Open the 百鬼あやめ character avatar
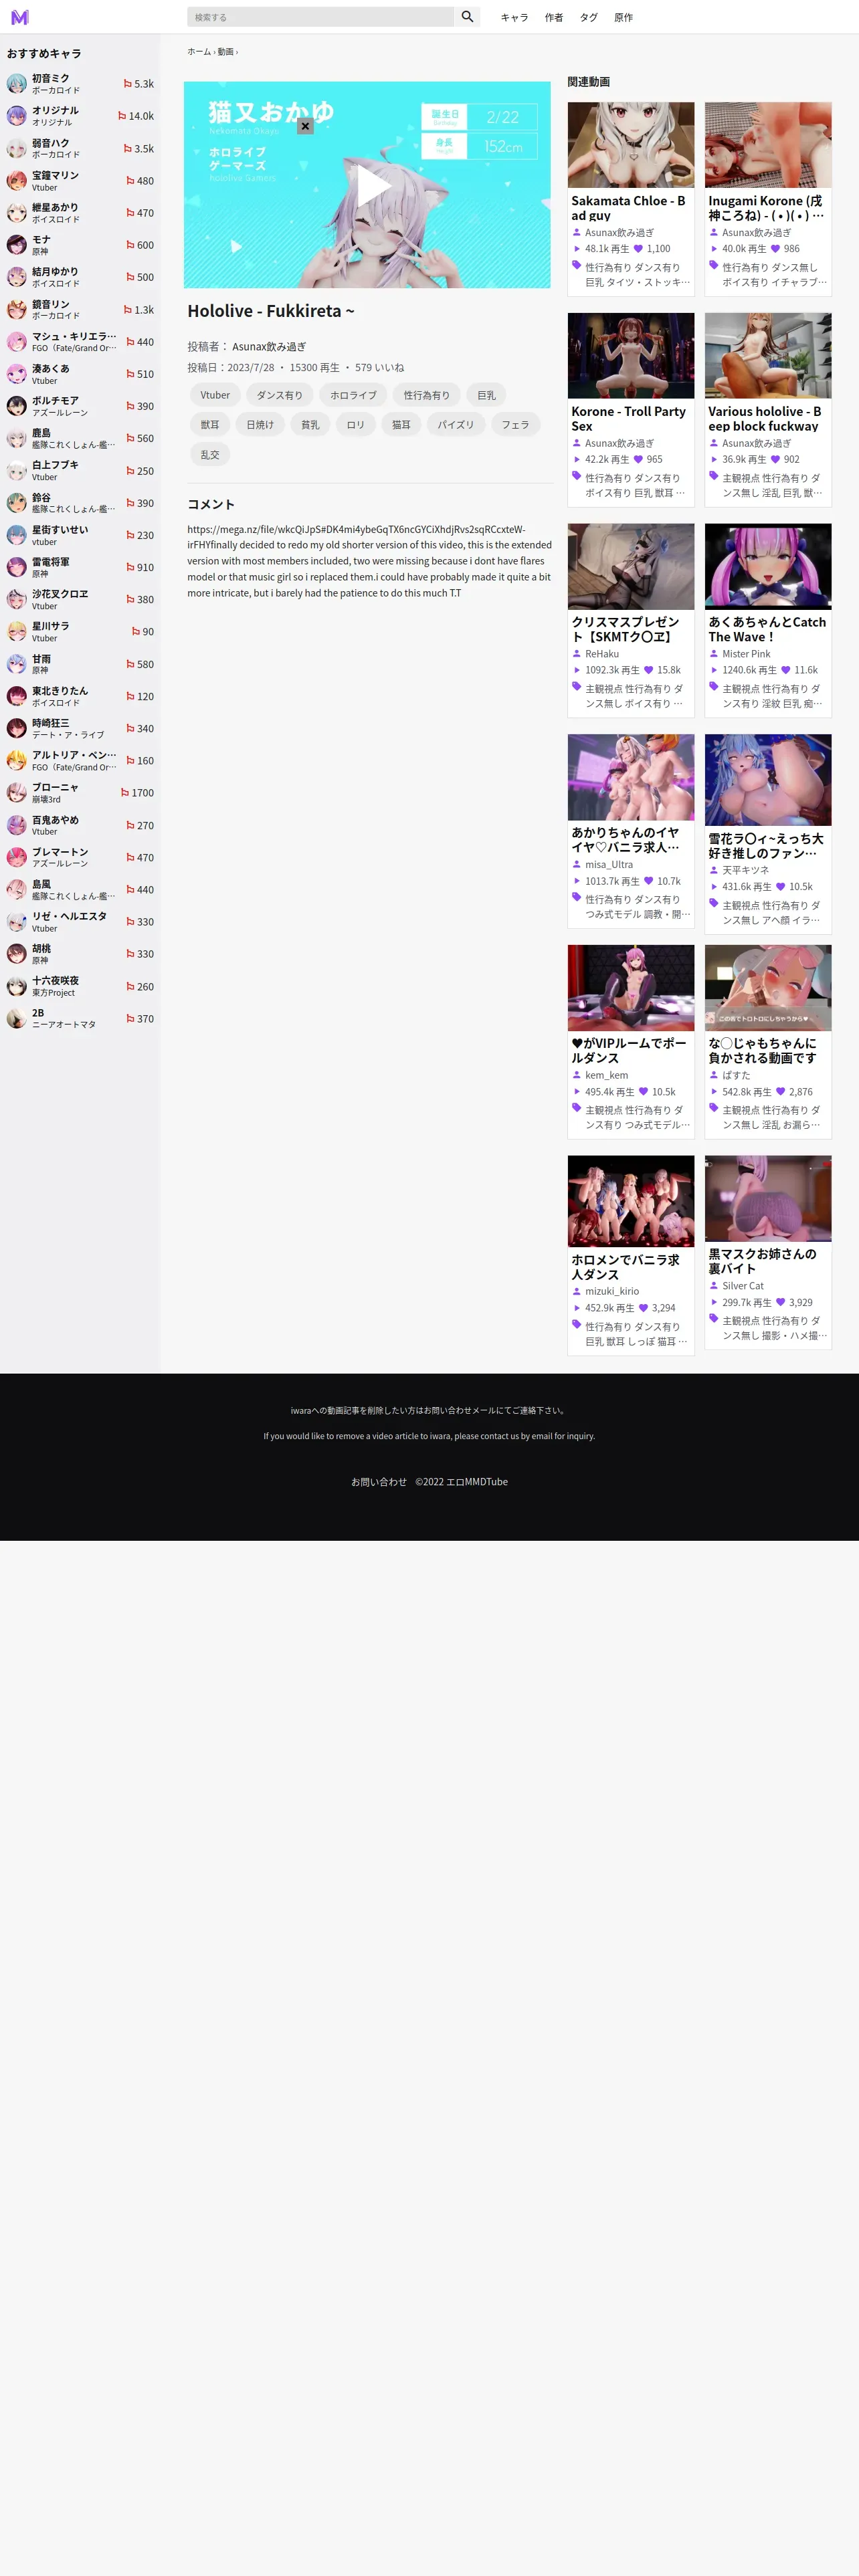The height and width of the screenshot is (2576, 859). (x=17, y=825)
